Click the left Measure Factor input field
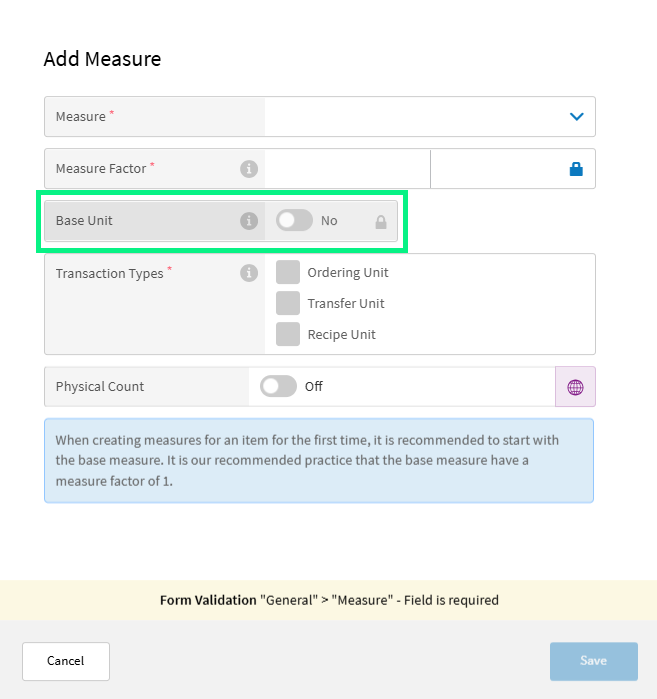The height and width of the screenshot is (699, 657). coord(347,169)
